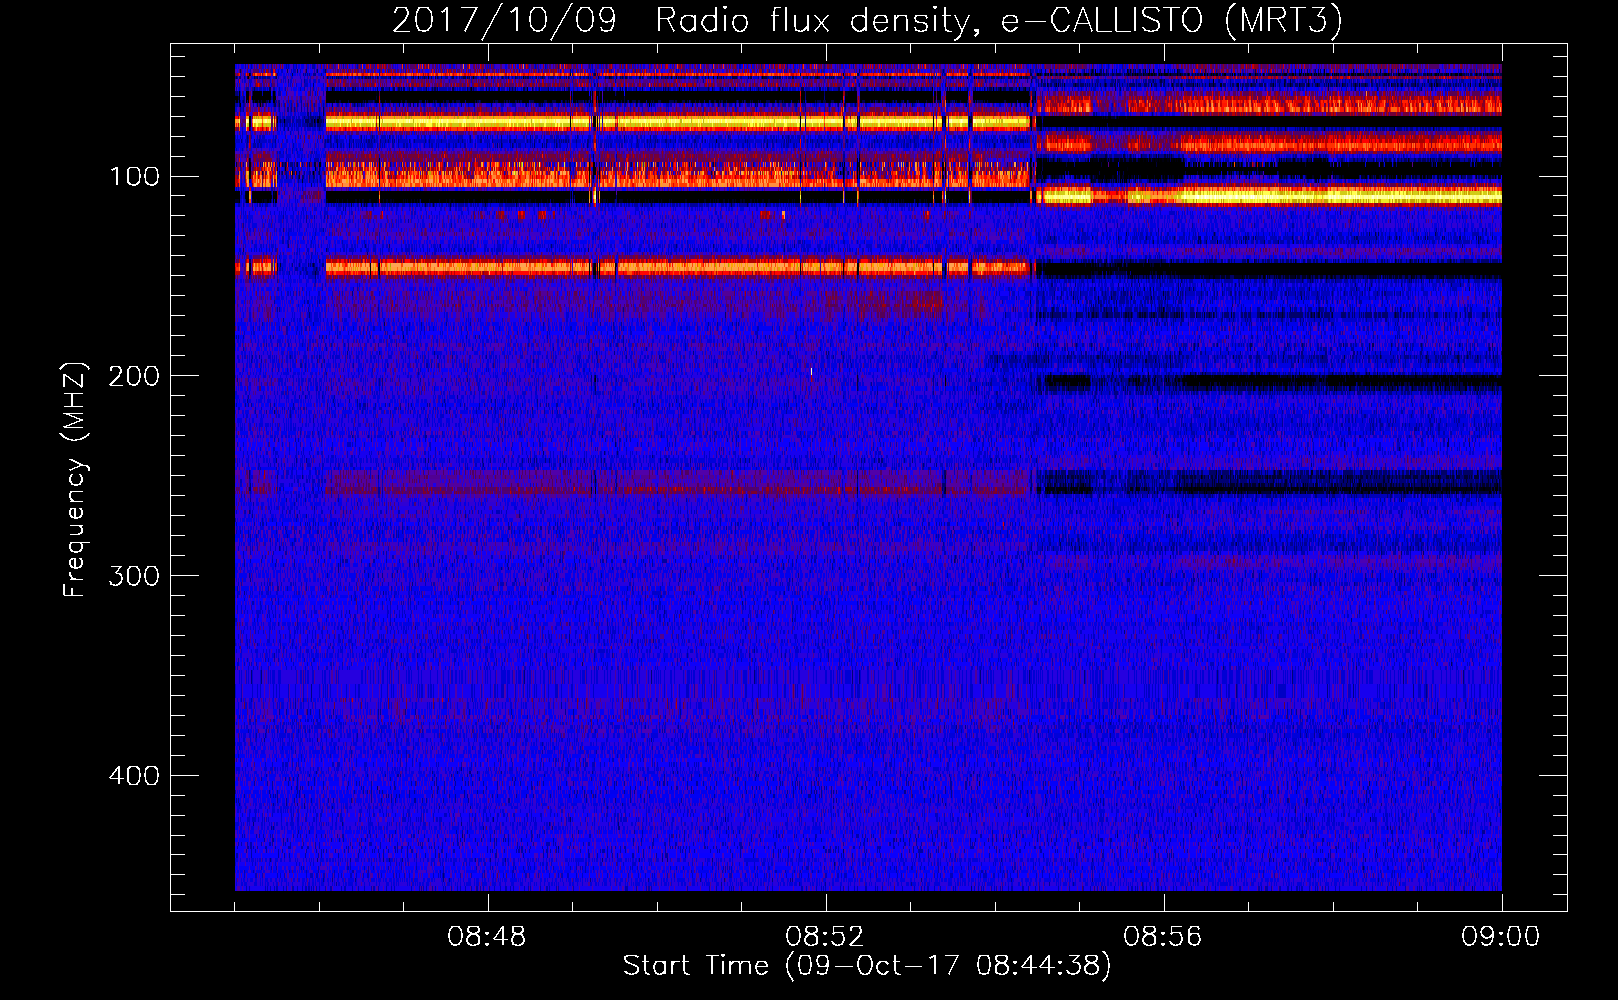This screenshot has width=1618, height=1000.
Task: Click the "Start Time (09-Oct-17 08:44:38)" label
Action: 867,966
